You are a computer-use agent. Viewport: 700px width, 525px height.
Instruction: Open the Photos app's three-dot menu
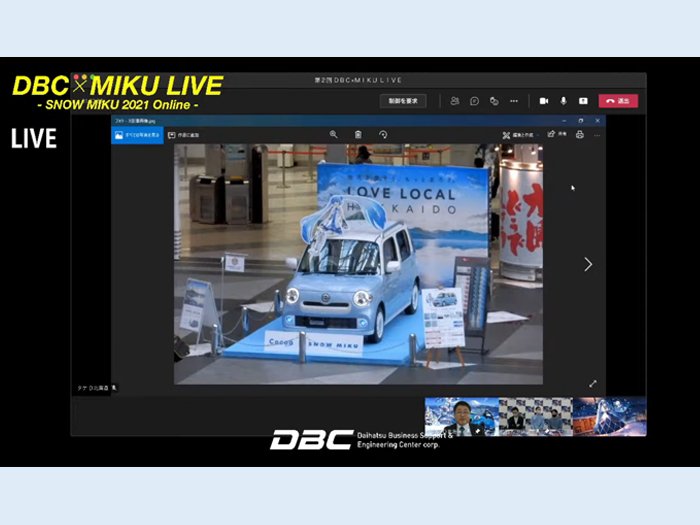point(597,135)
